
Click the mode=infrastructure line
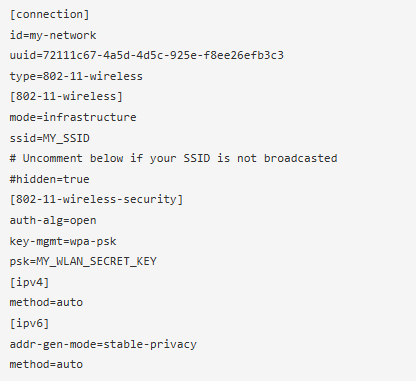(73, 117)
